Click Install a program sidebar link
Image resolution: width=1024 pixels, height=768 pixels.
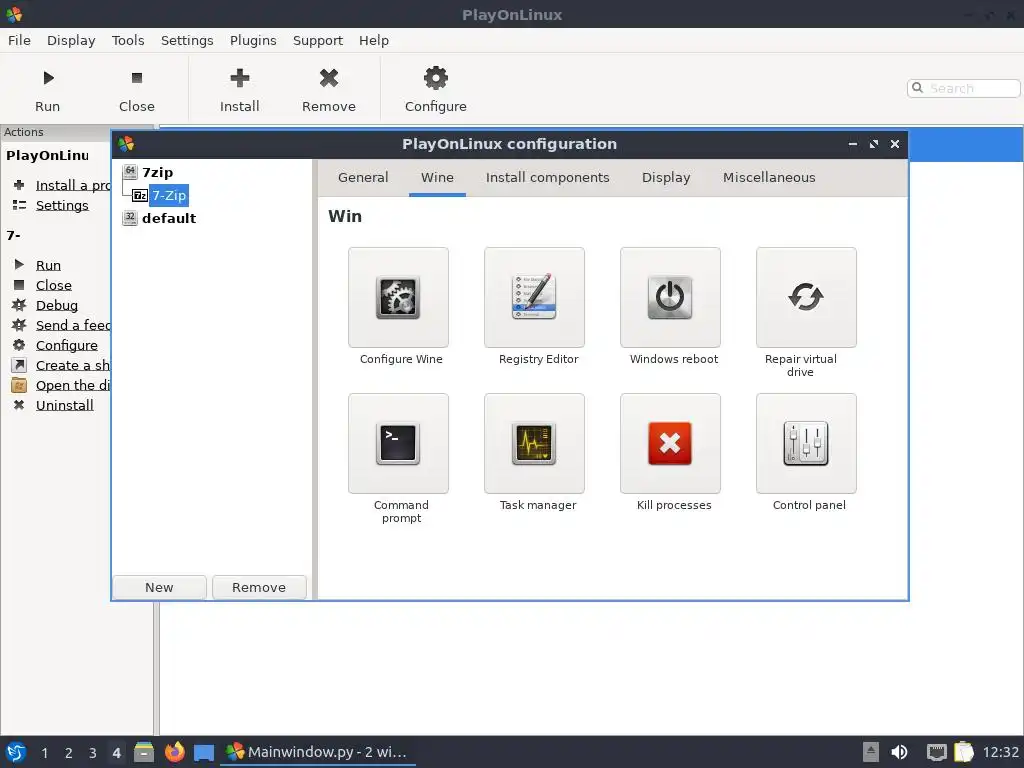tap(72, 185)
